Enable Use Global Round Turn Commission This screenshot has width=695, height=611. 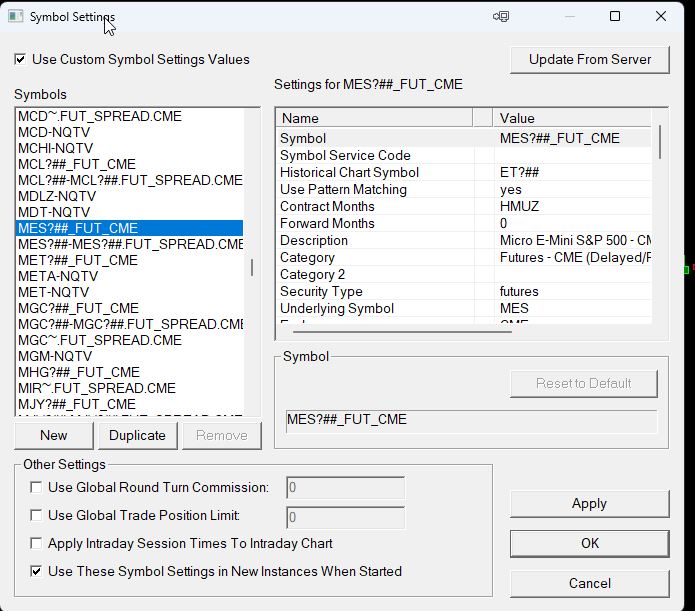coord(36,487)
